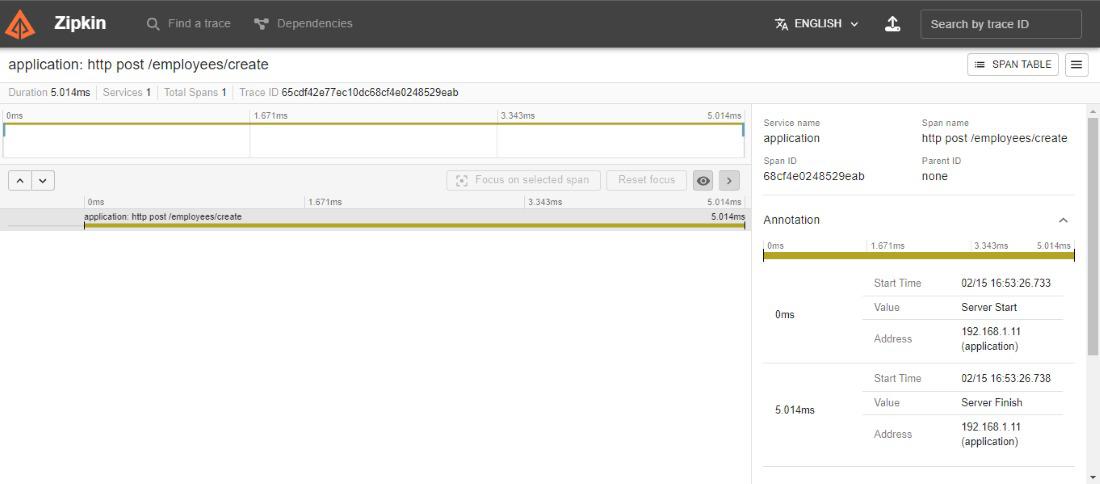The image size is (1100, 484).
Task: Click the start time 02/15 16:53:26.738
Action: click(1006, 378)
